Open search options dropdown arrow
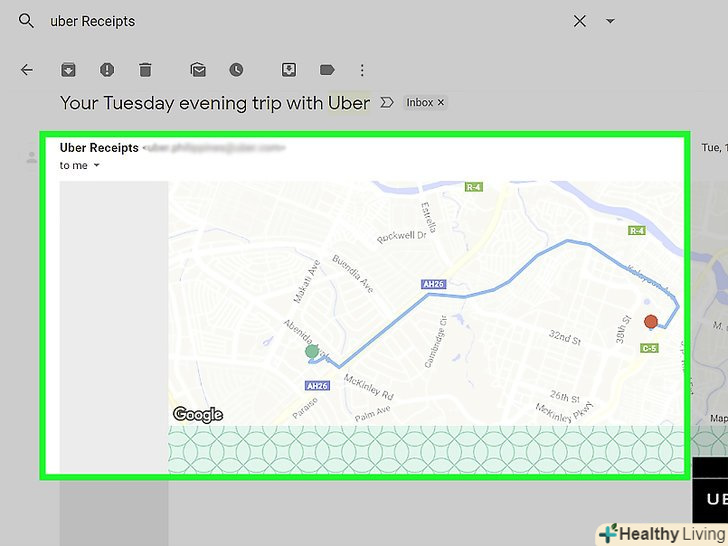The width and height of the screenshot is (728, 546). 610,21
